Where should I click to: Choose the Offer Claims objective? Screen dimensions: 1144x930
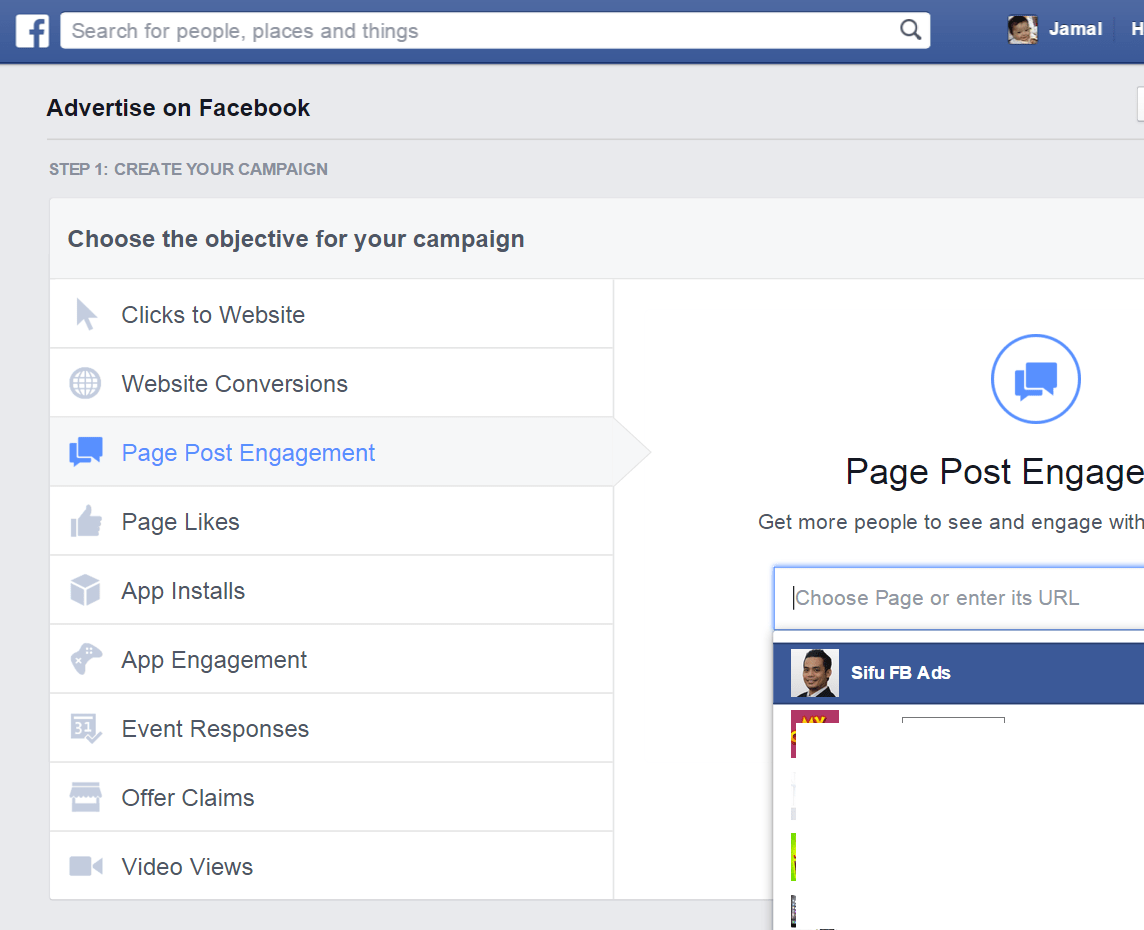point(331,797)
